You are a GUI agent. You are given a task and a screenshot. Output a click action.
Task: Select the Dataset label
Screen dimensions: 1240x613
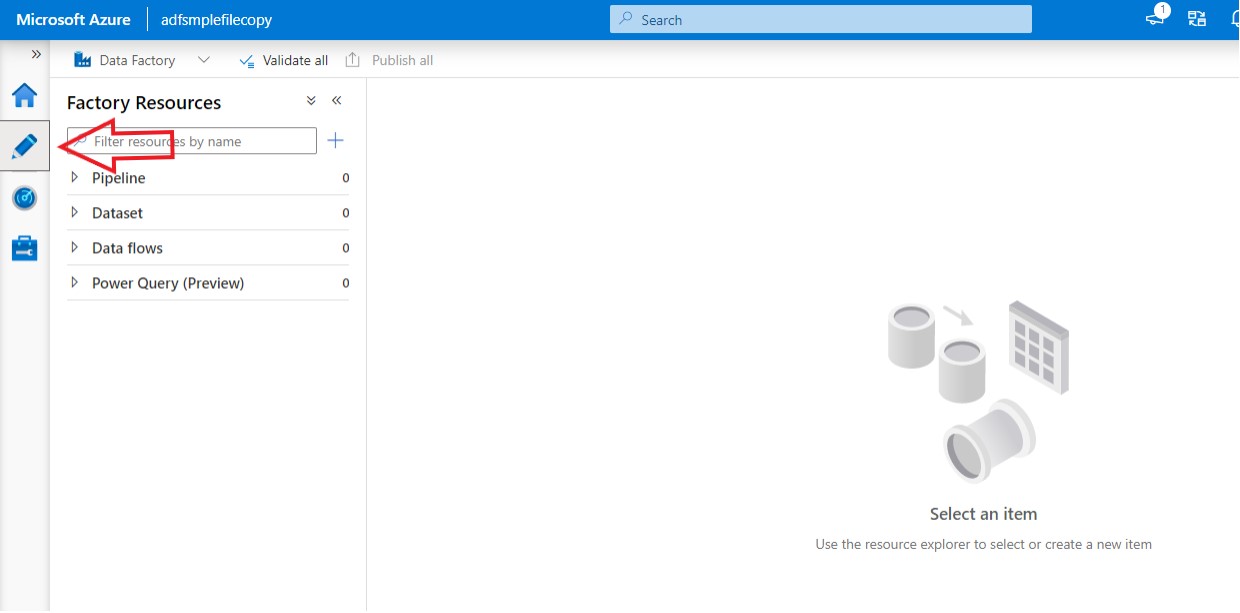tap(117, 213)
